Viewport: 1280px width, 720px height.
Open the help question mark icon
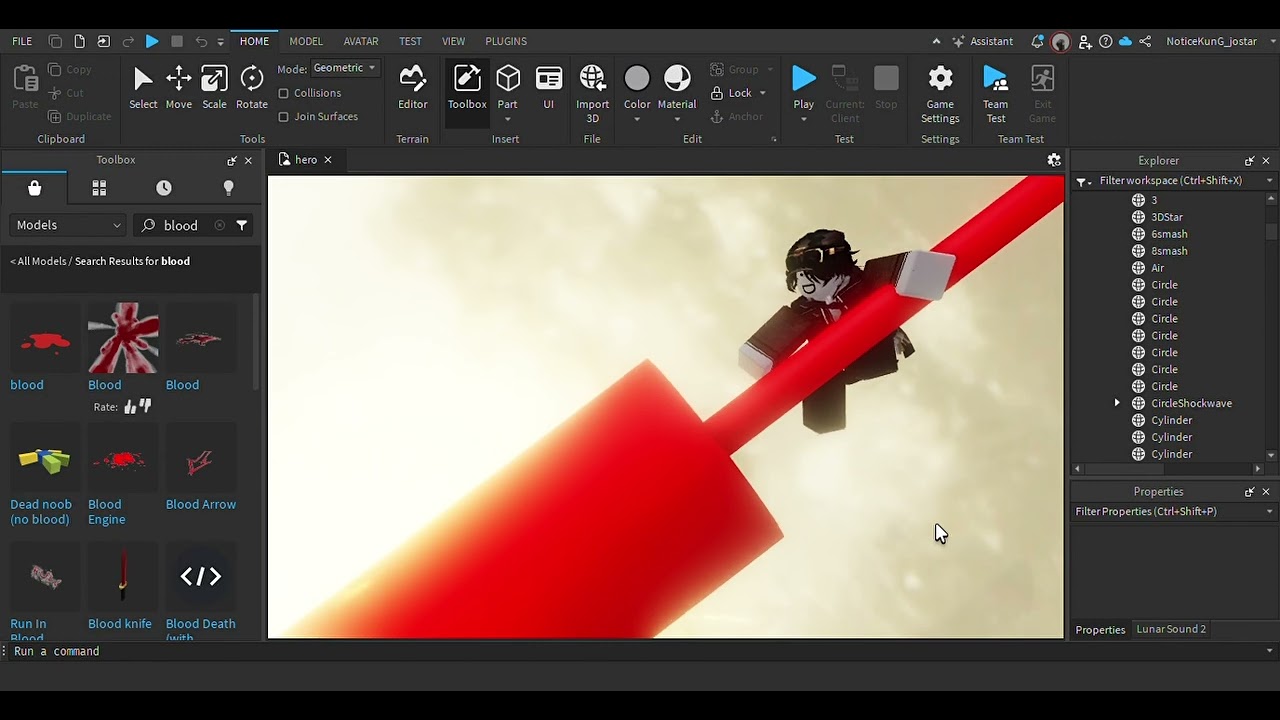click(1105, 41)
